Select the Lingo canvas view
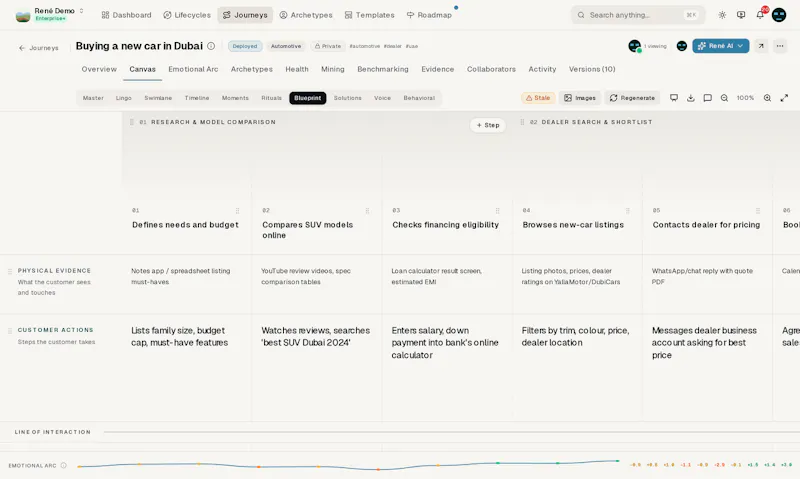The height and width of the screenshot is (479, 800). pyautogui.click(x=123, y=98)
